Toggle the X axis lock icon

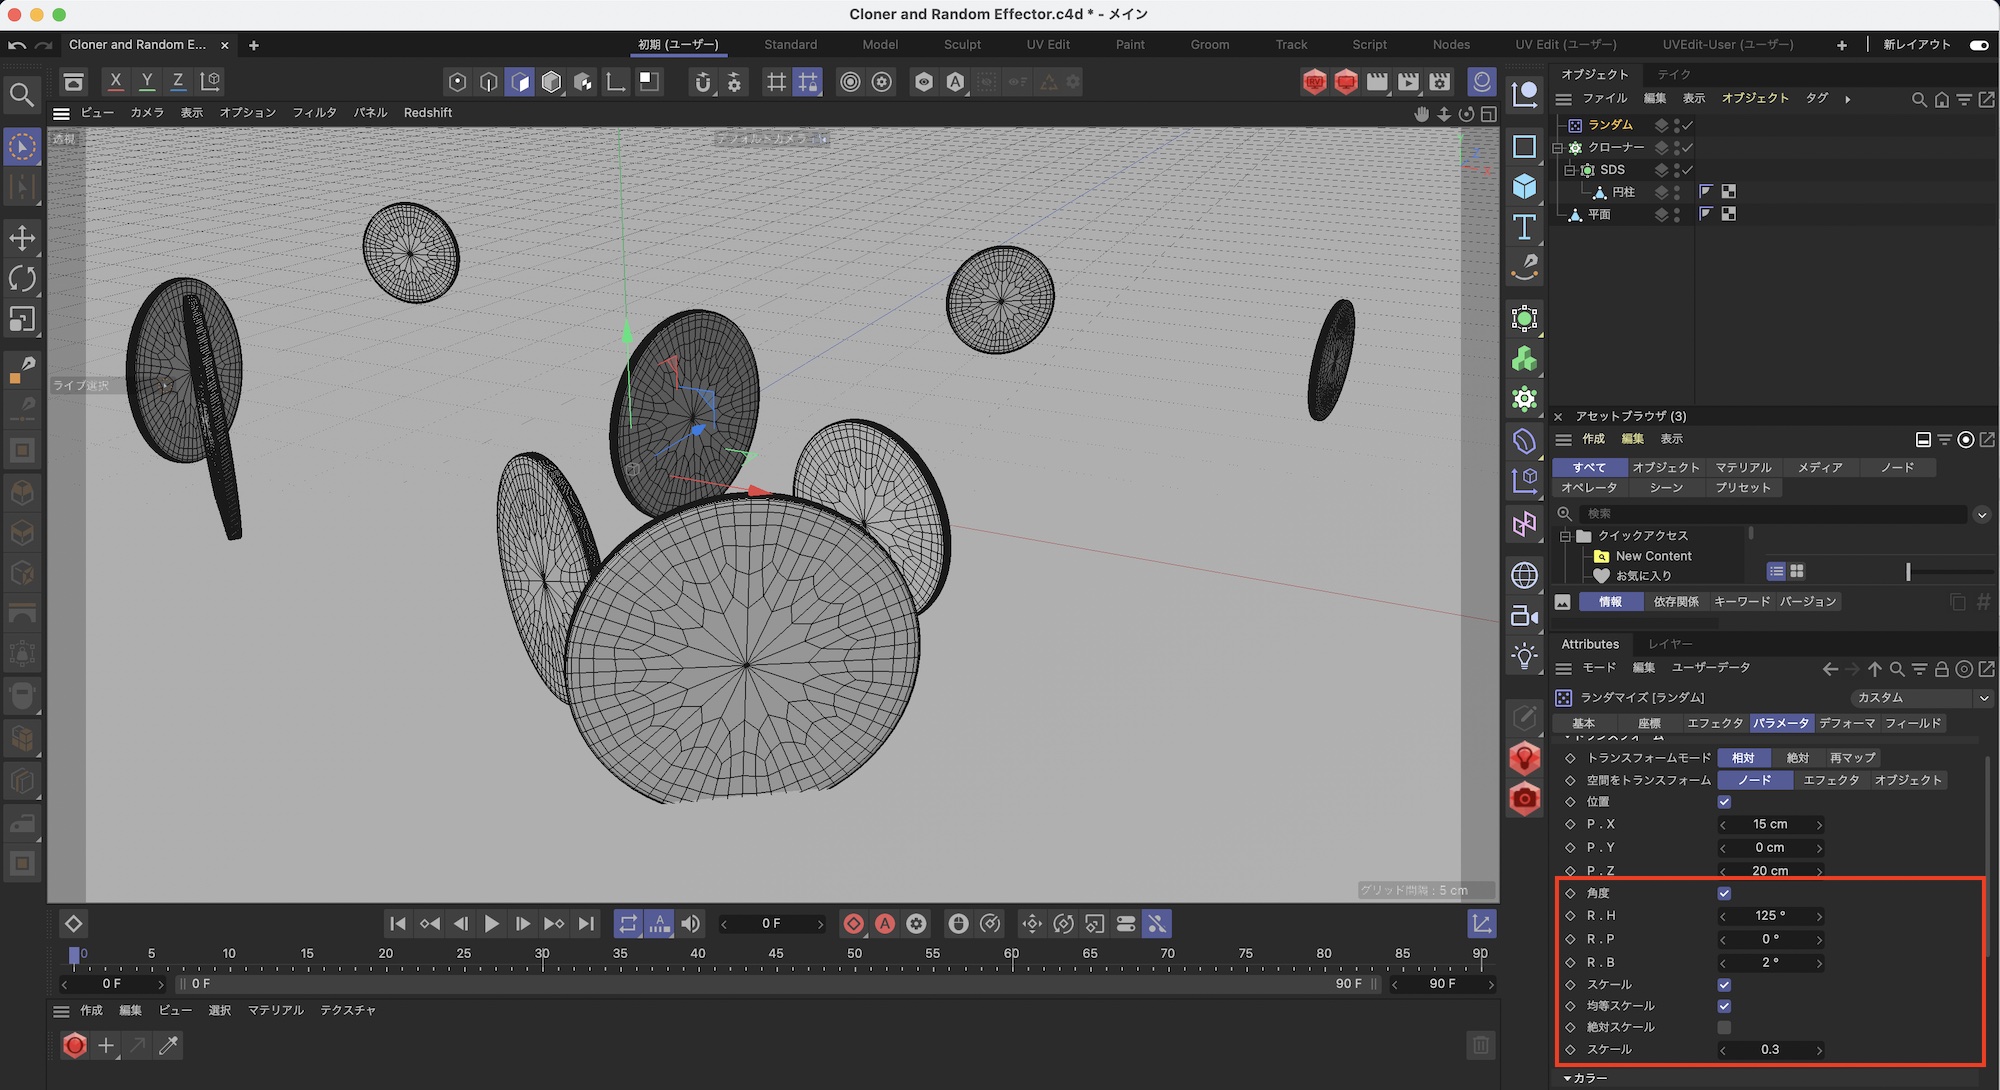[116, 81]
